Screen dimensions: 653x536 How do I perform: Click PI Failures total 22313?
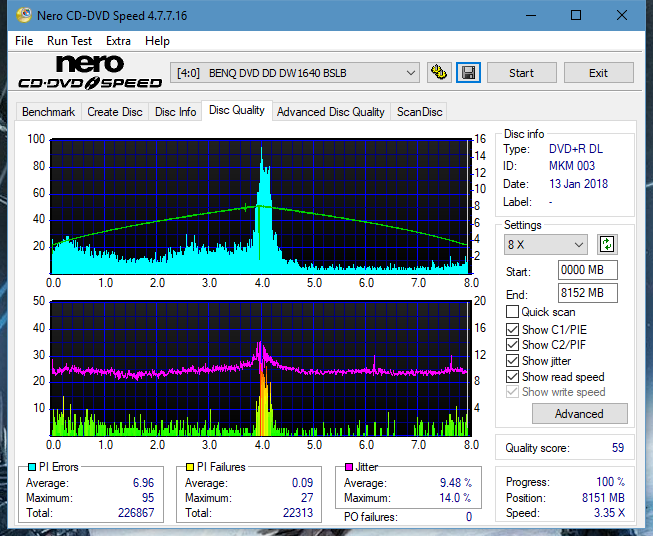point(298,513)
